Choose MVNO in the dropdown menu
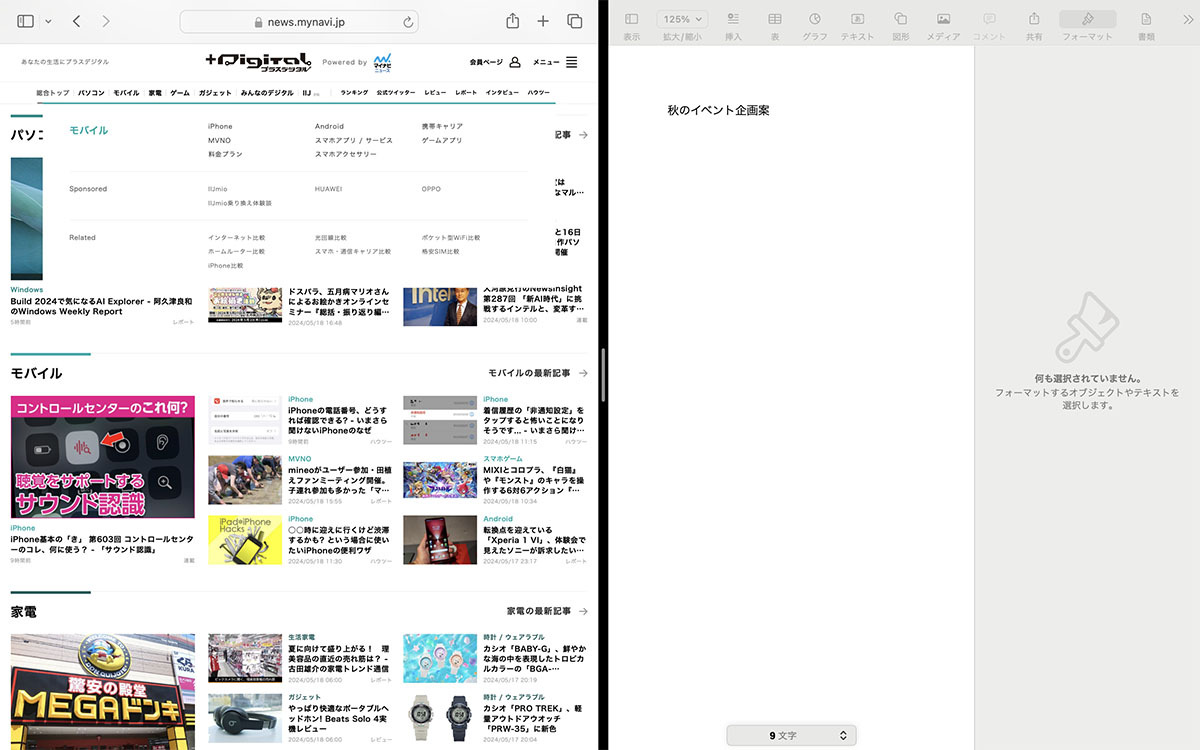Image resolution: width=1200 pixels, height=750 pixels. [x=219, y=140]
